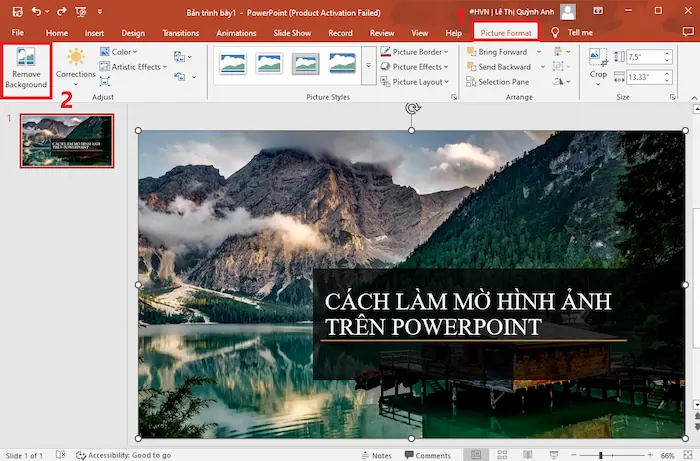Switch to the Insert tab
The image size is (700, 461).
(94, 33)
